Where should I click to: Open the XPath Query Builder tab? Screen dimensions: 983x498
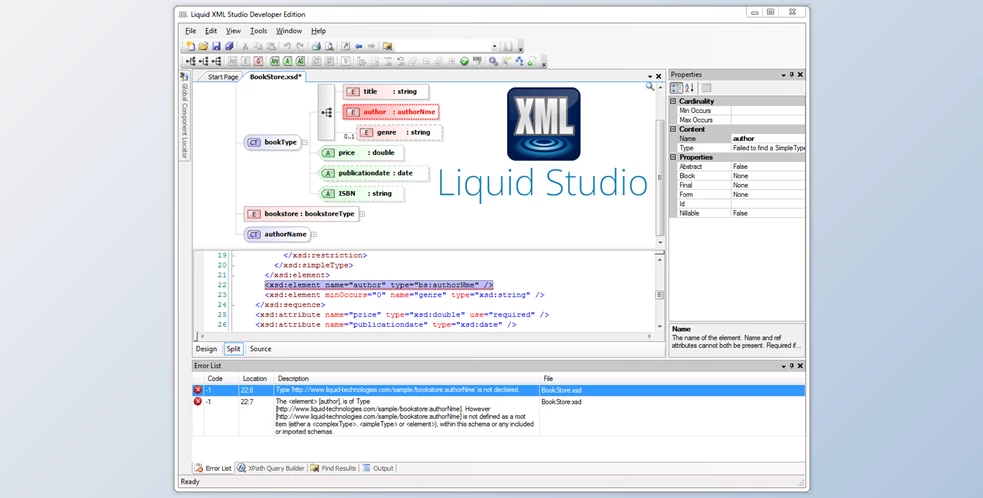(271, 468)
